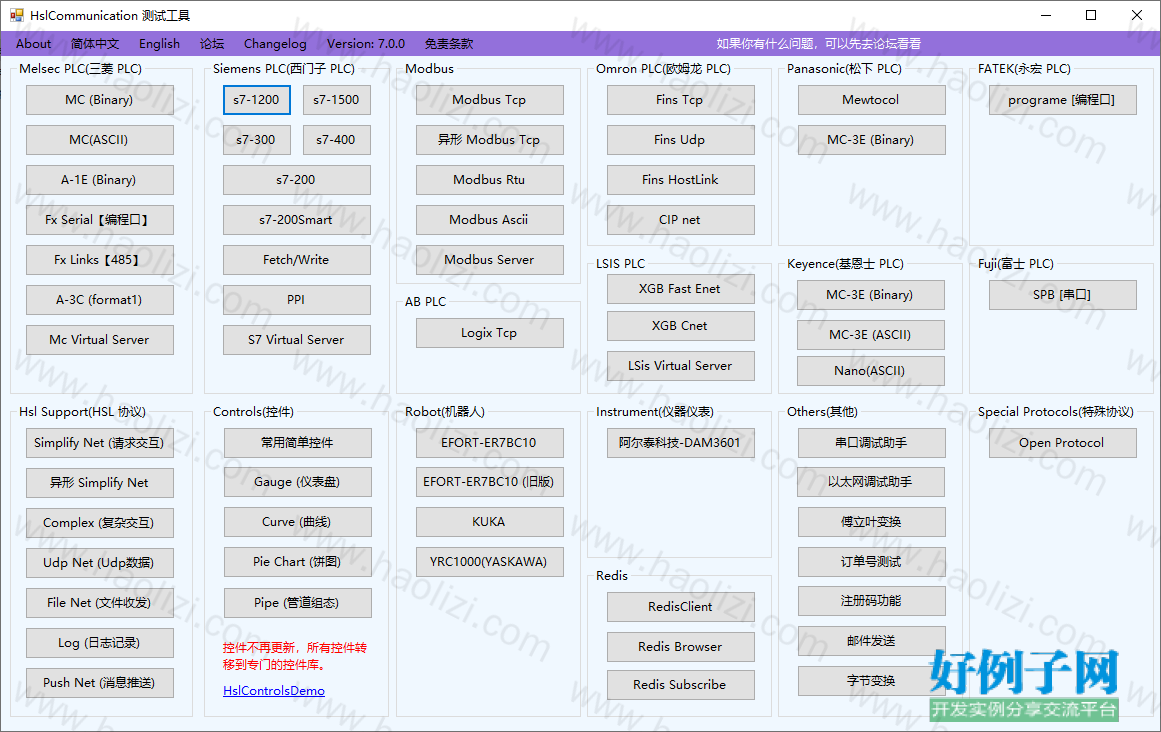Image resolution: width=1161 pixels, height=732 pixels.
Task: Open the Modbus Tcp test
Action: (489, 100)
